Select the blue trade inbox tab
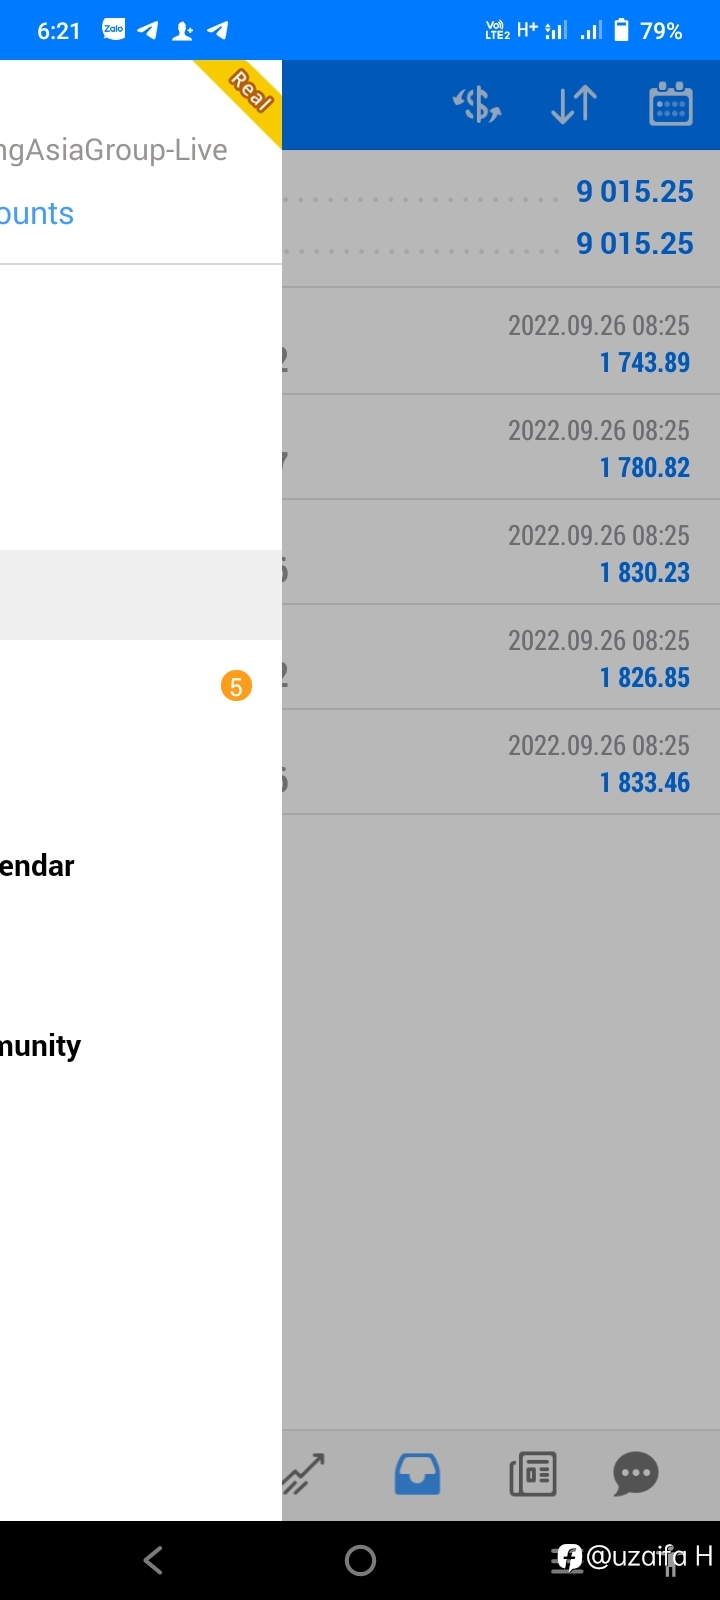720x1600 pixels. point(417,1474)
